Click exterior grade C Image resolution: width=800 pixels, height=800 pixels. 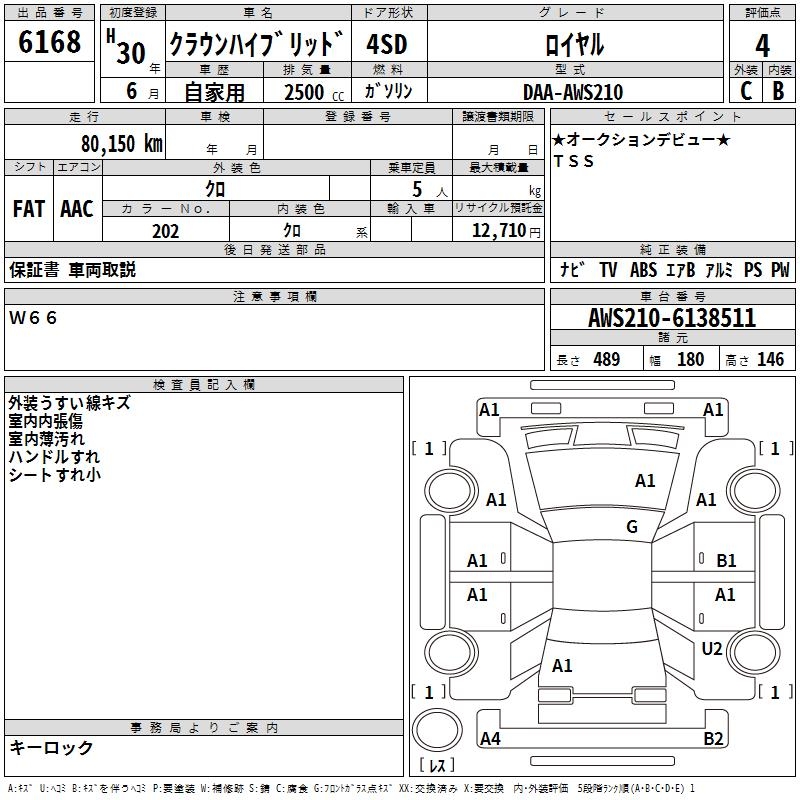pos(746,91)
